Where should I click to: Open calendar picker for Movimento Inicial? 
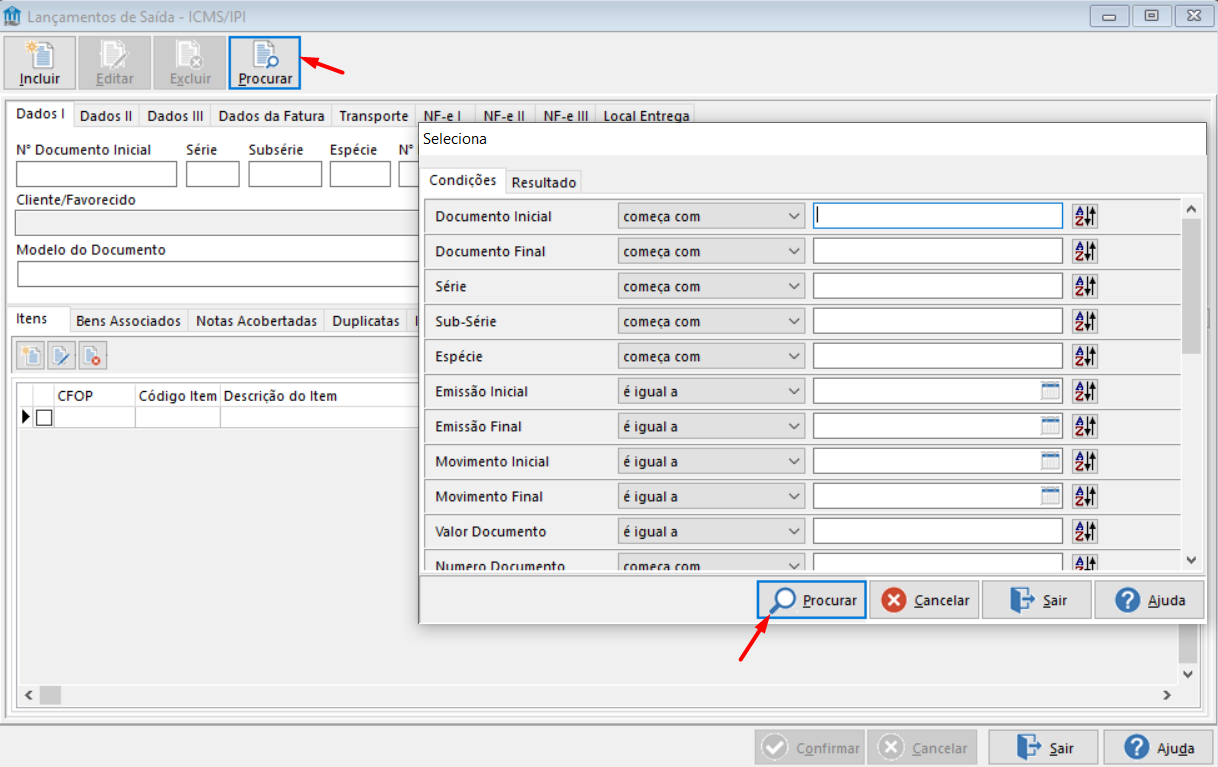click(1050, 461)
